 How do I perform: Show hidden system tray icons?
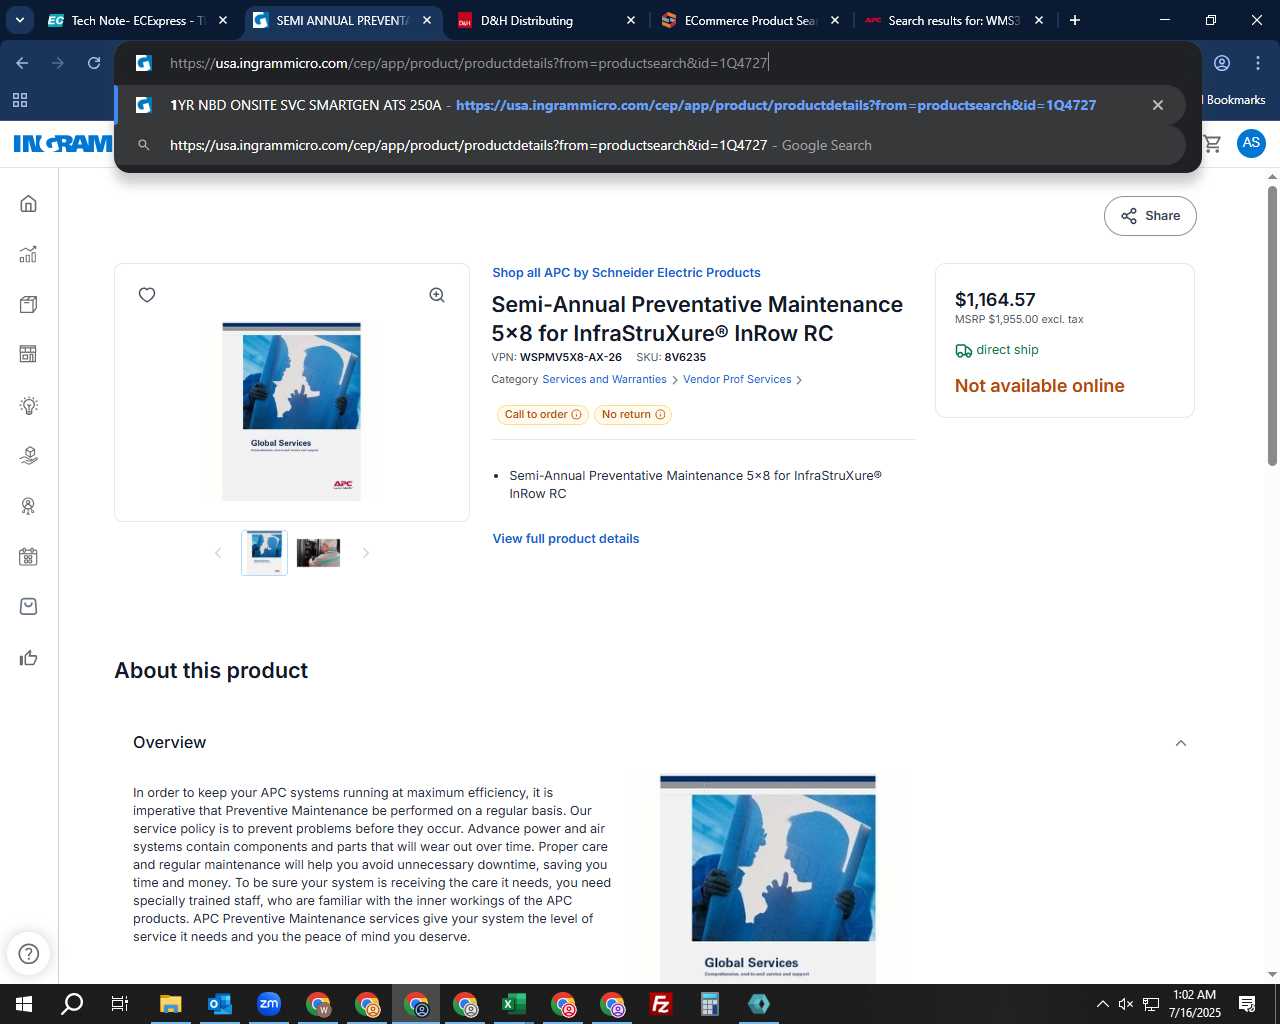point(1102,1004)
